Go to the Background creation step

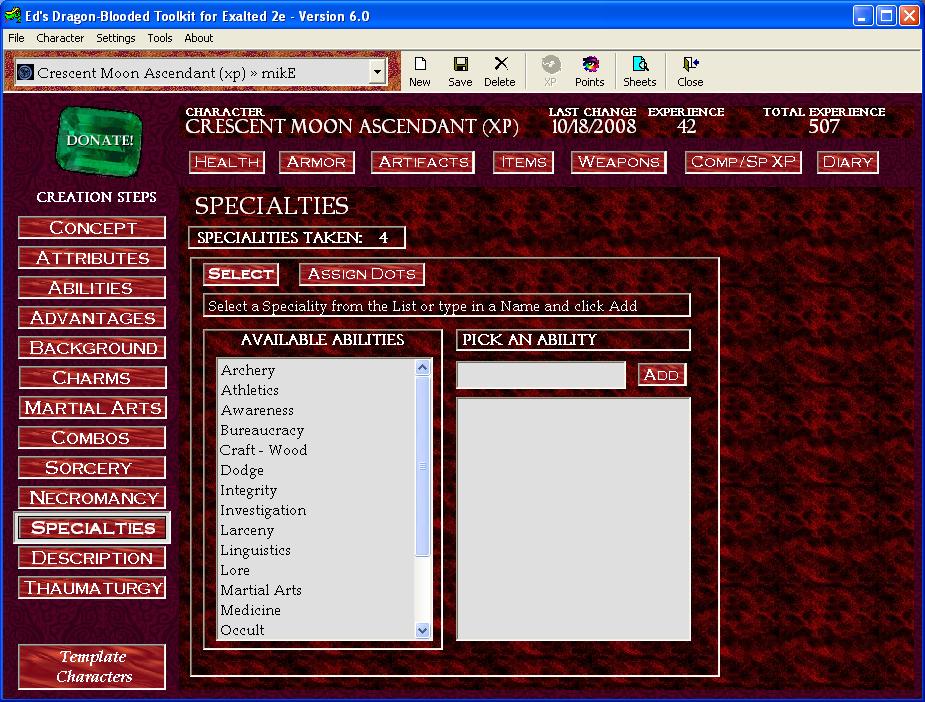pyautogui.click(x=92, y=348)
